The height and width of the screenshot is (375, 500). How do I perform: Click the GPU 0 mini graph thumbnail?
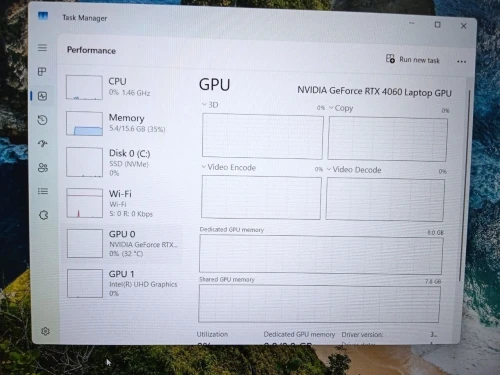pos(85,243)
